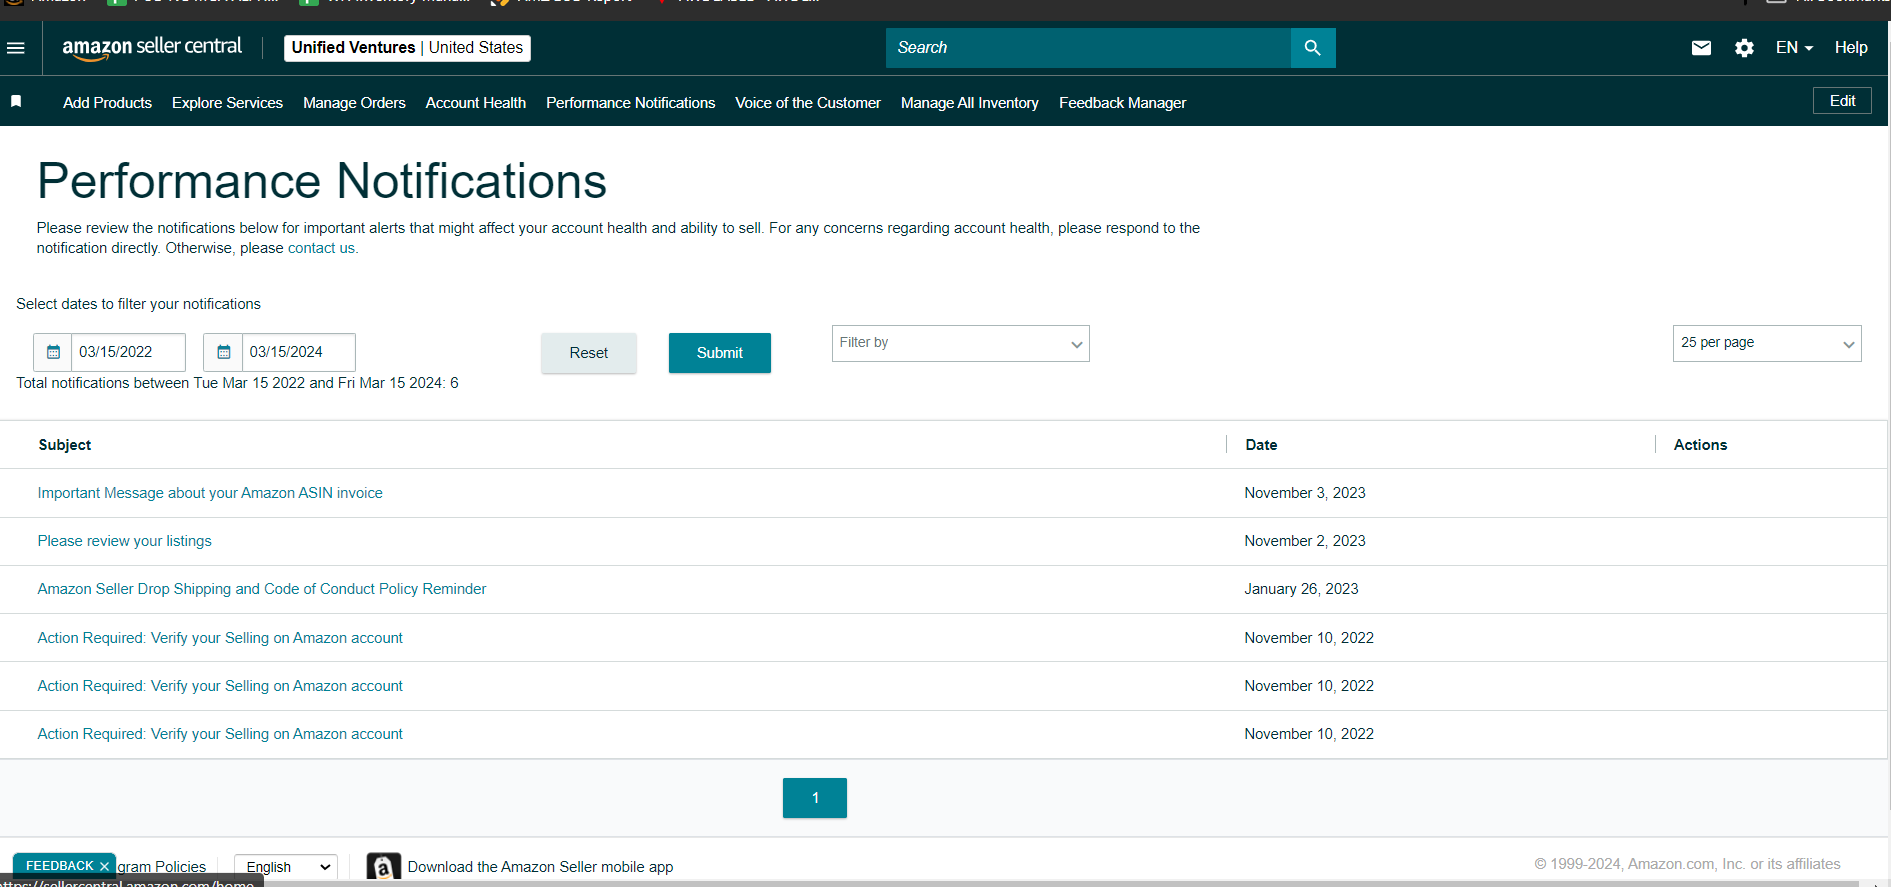Close the FEEDBACK tab
This screenshot has width=1891, height=887.
(104, 866)
